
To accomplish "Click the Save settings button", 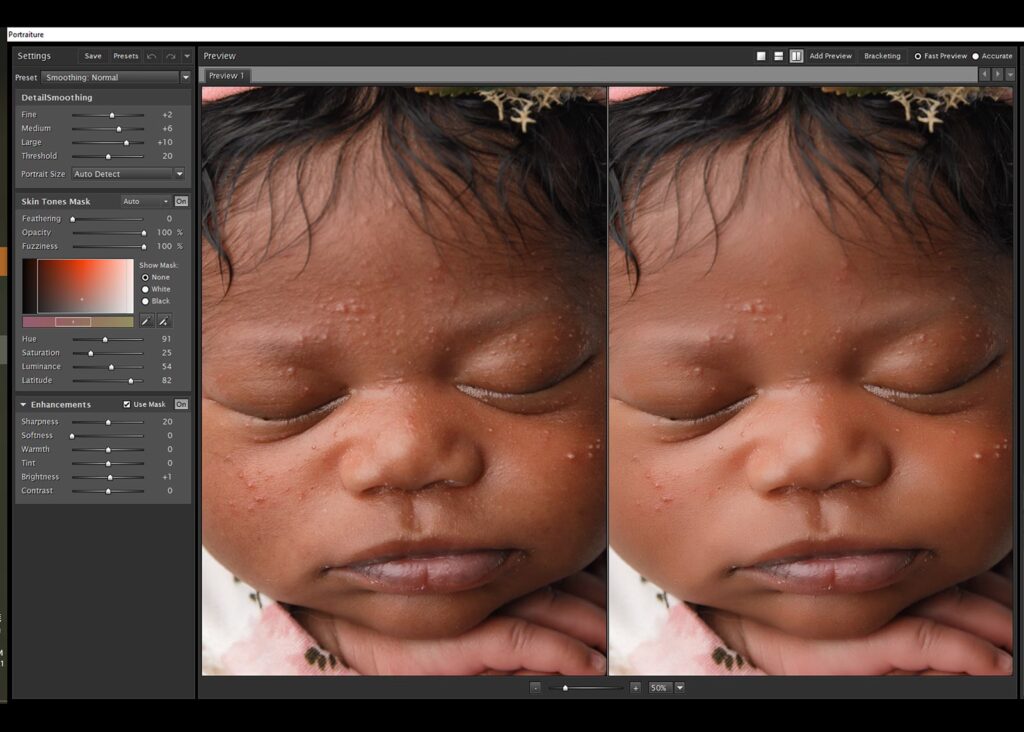I will [x=93, y=56].
